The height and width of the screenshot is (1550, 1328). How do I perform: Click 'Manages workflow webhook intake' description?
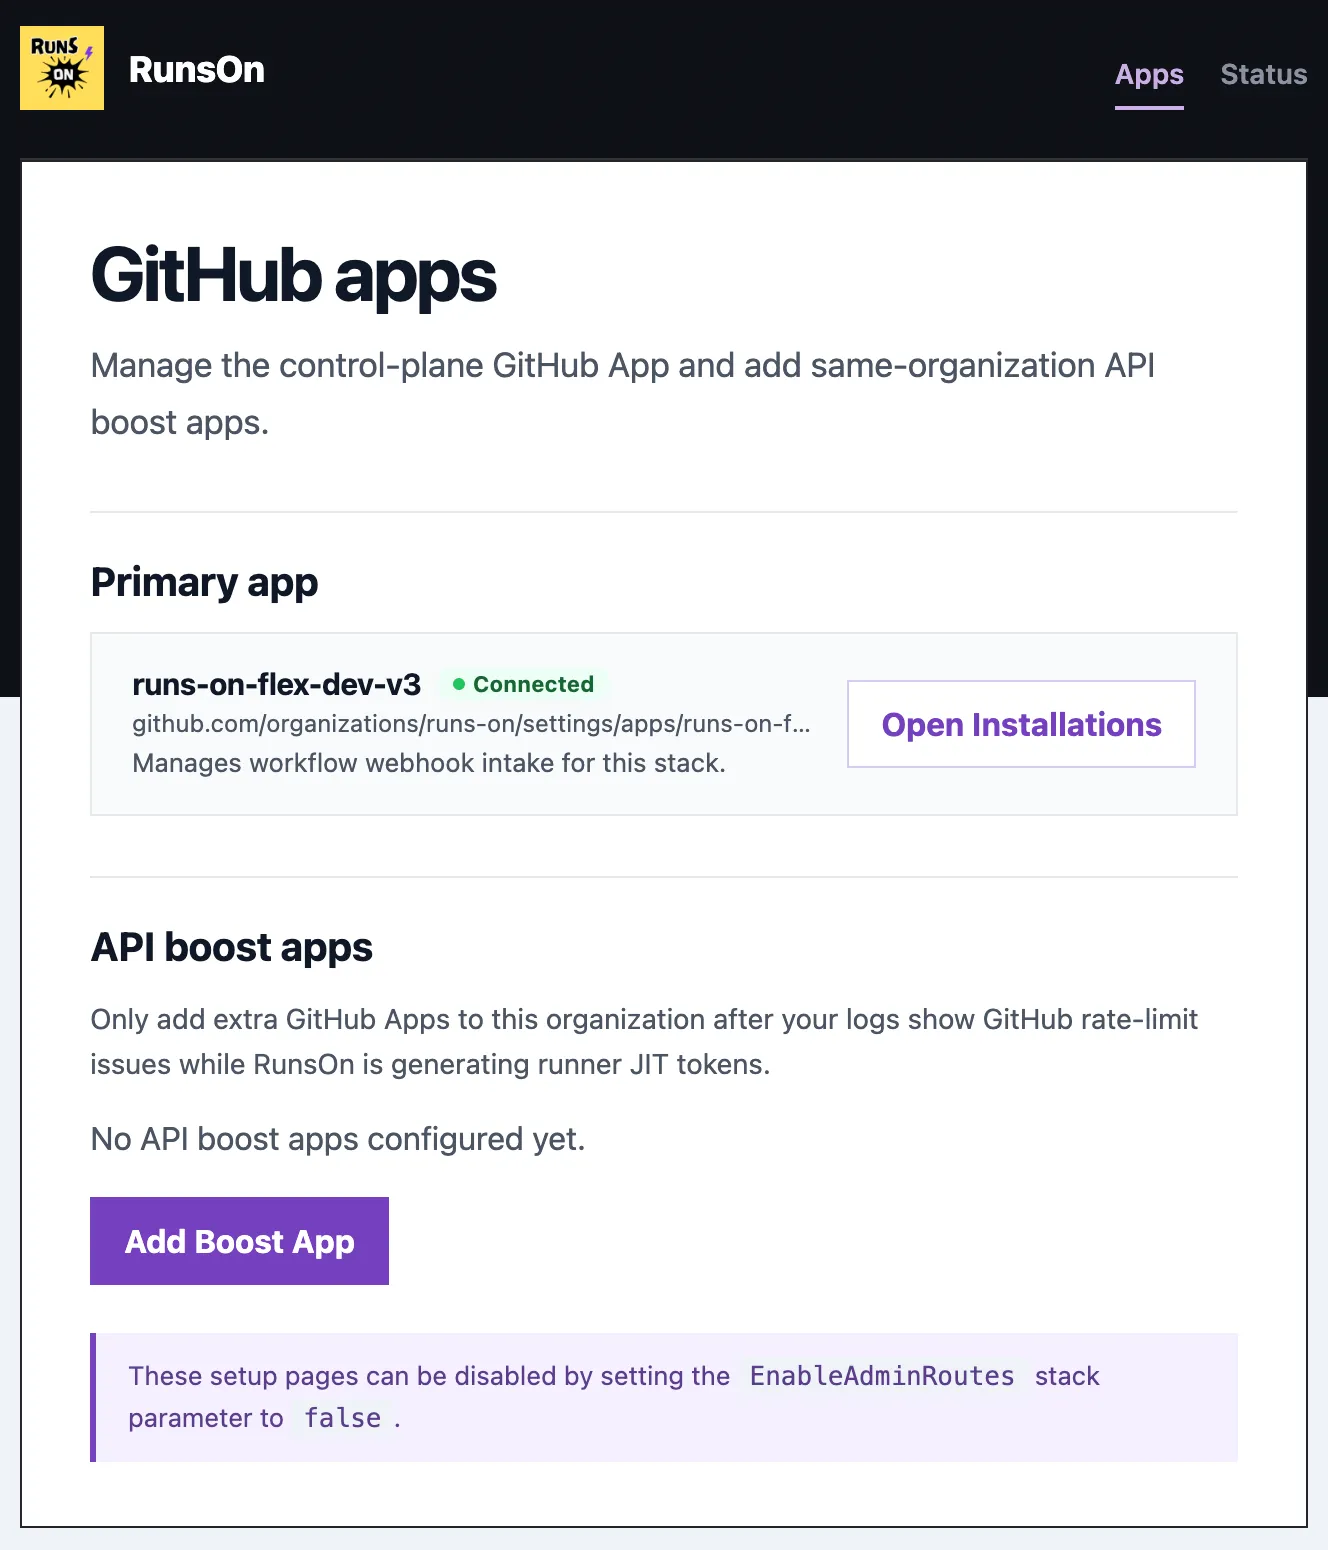(429, 763)
